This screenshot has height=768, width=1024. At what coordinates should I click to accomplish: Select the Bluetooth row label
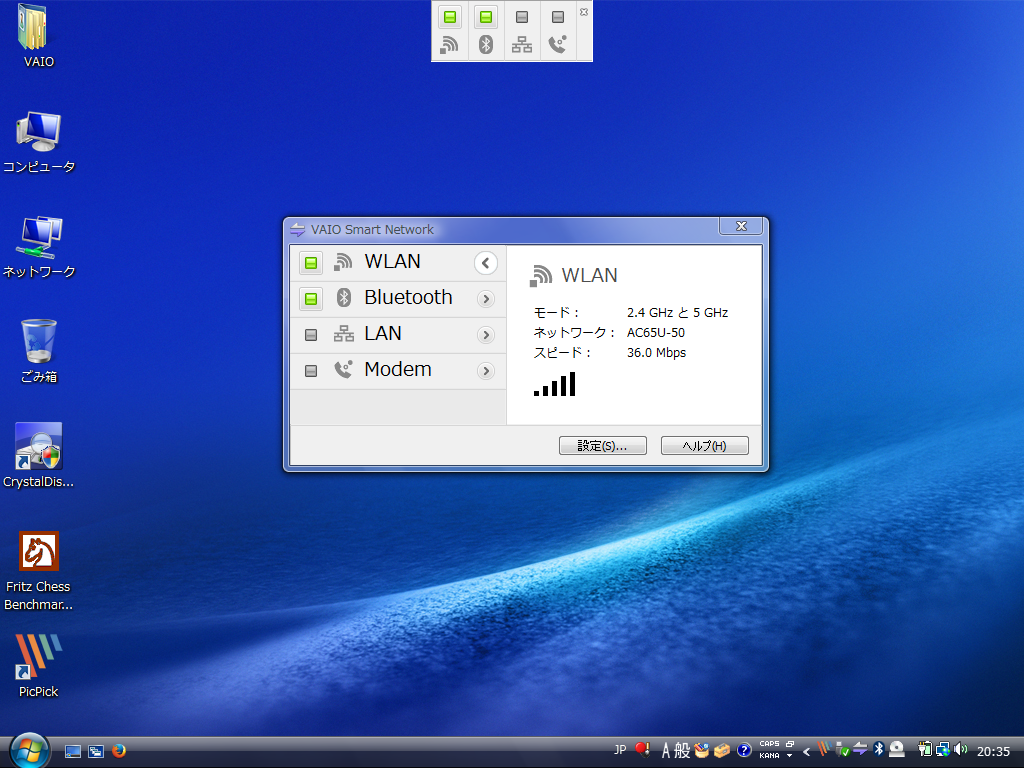pyautogui.click(x=408, y=297)
